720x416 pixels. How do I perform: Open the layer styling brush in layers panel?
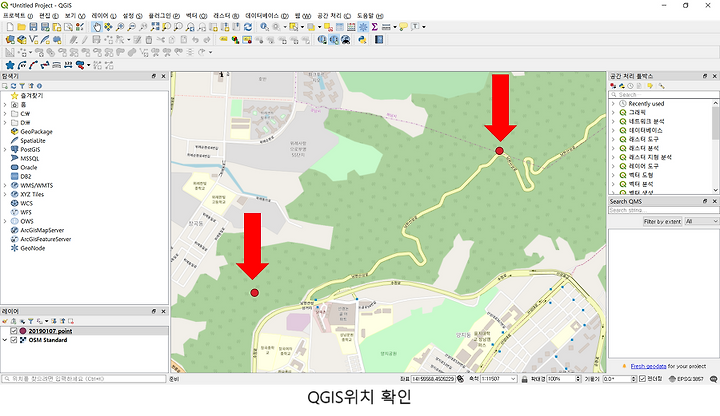coord(5,321)
